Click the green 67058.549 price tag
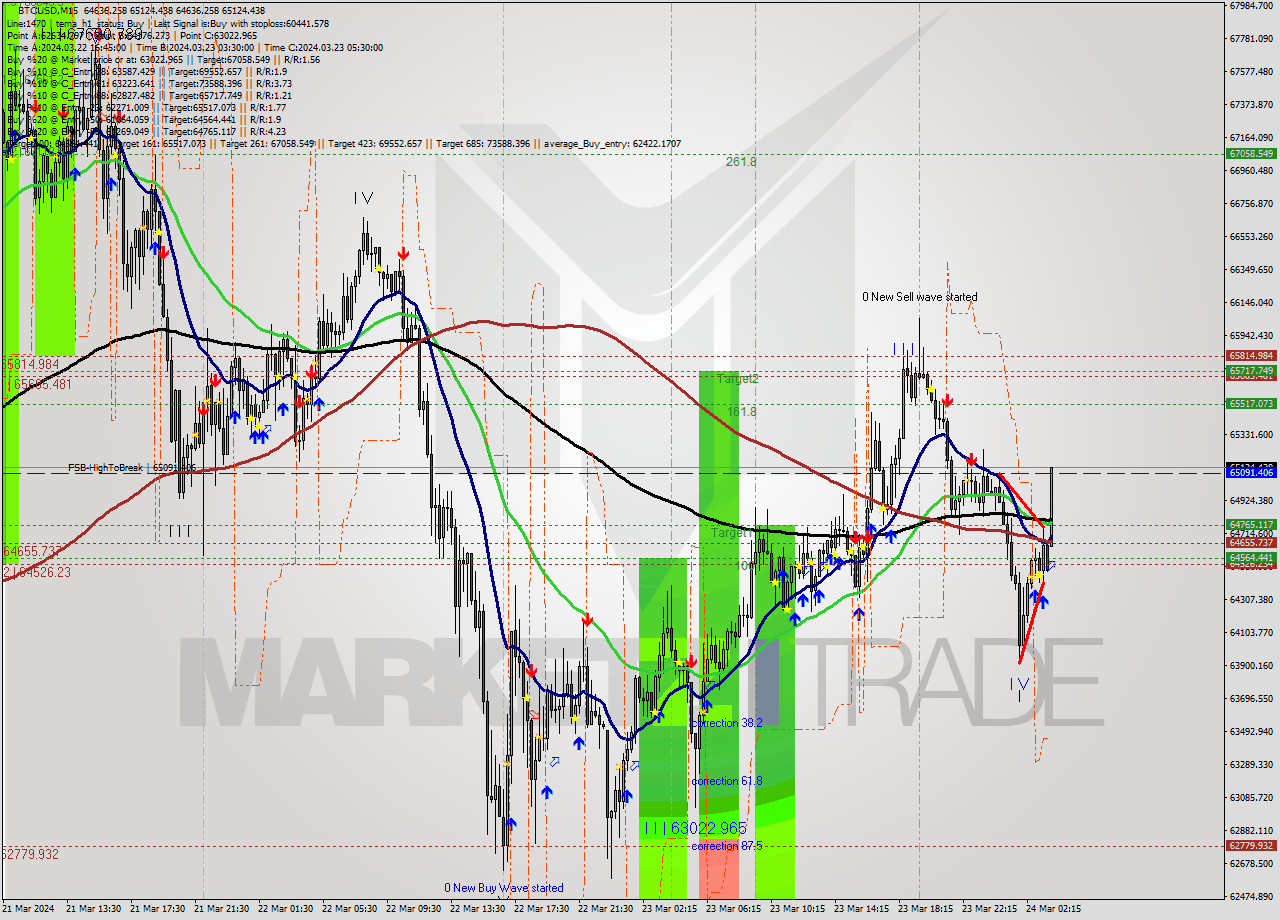The height and width of the screenshot is (920, 1280). (x=1250, y=153)
